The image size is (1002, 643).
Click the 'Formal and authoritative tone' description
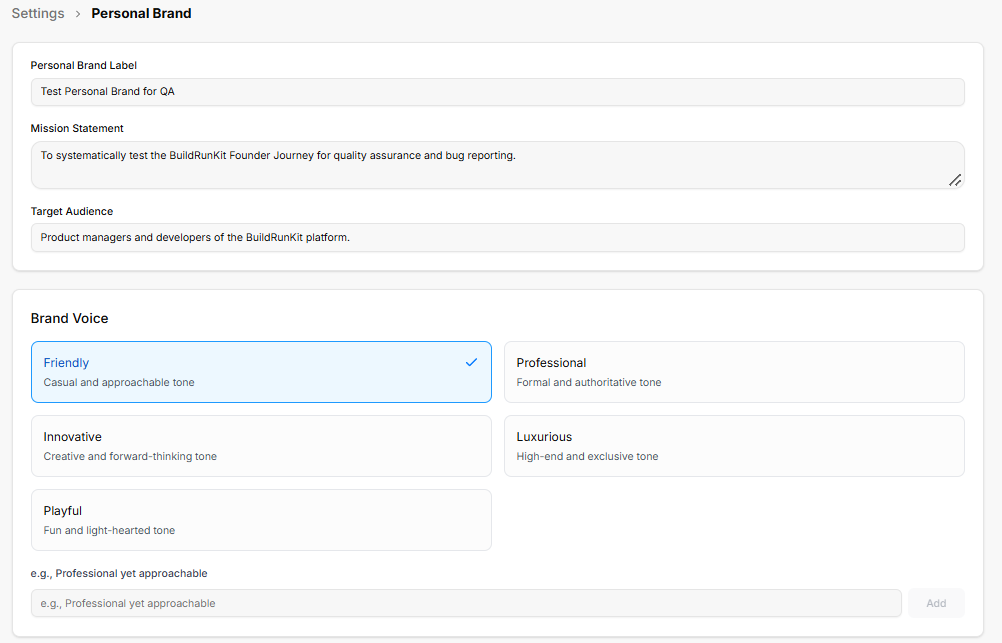click(589, 382)
